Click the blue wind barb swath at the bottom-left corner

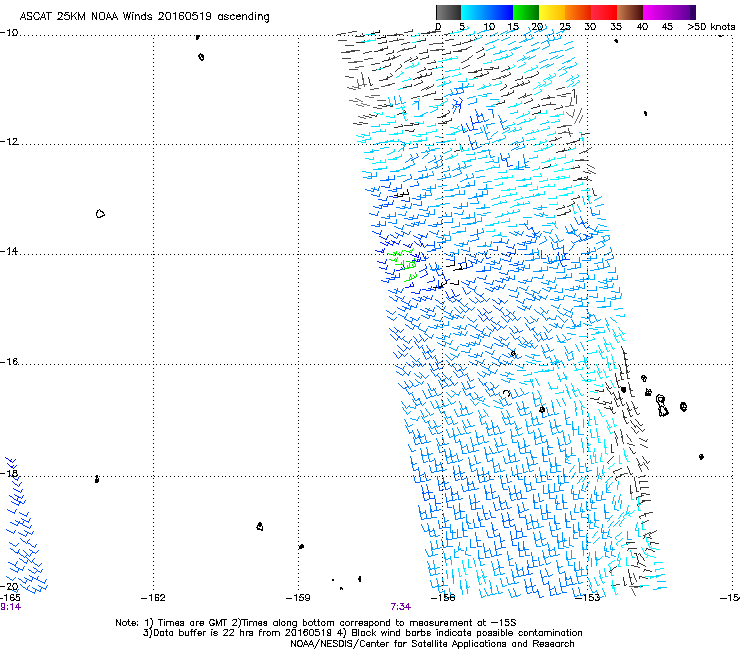pyautogui.click(x=25, y=525)
